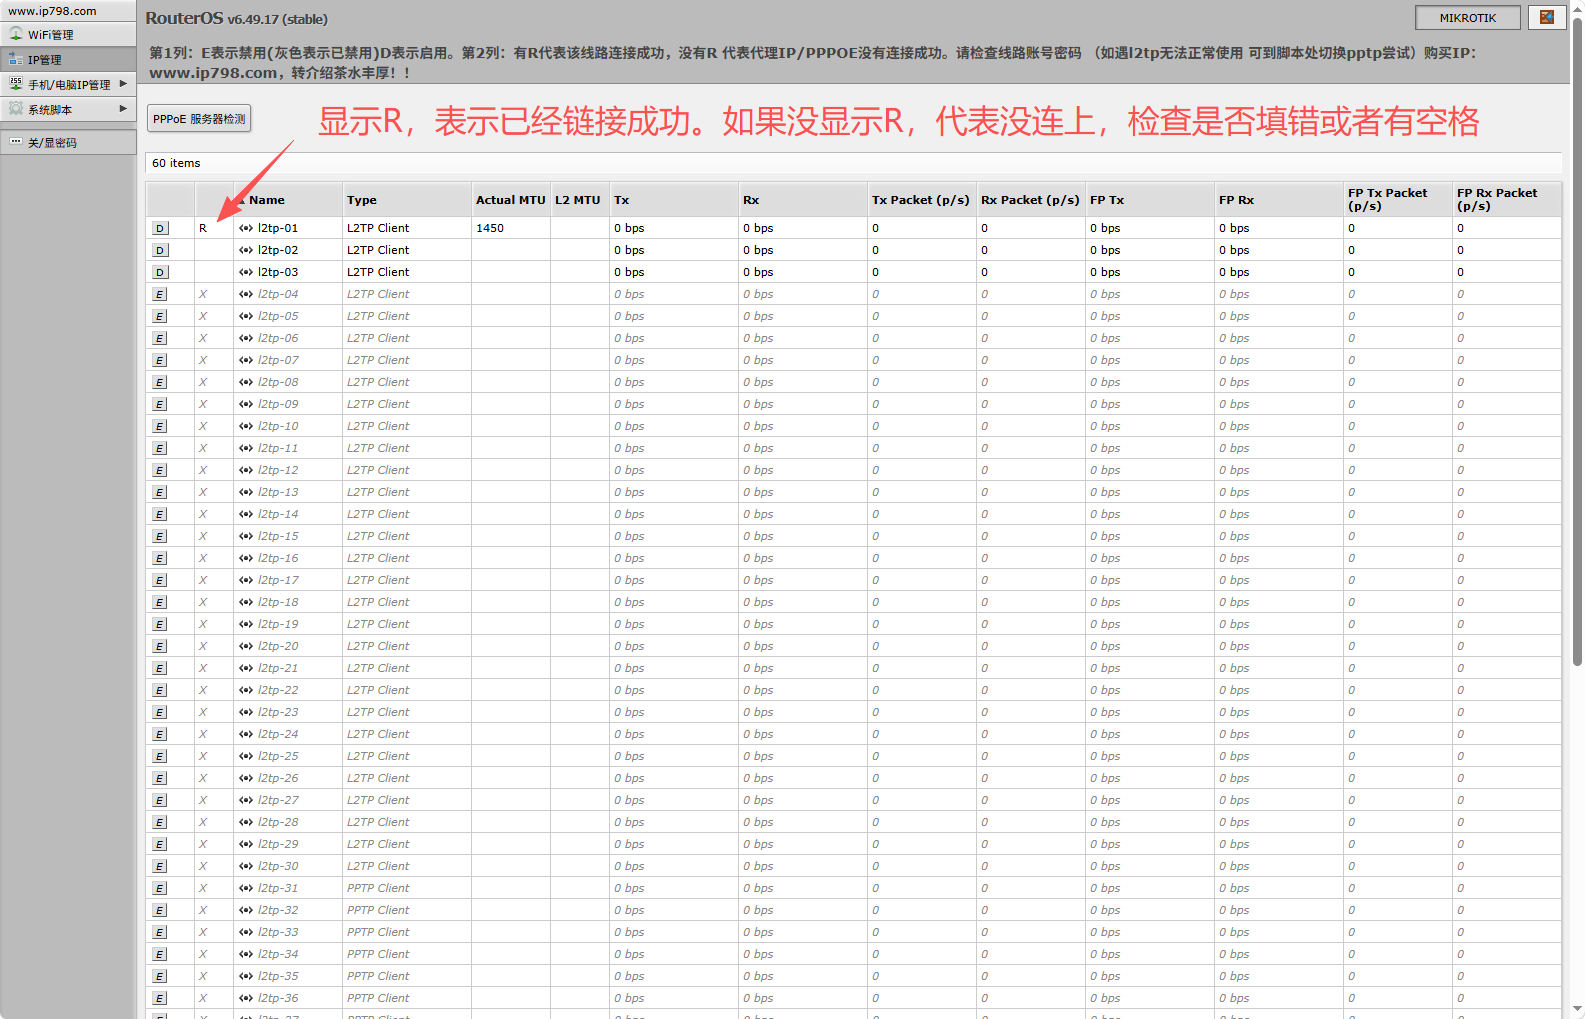Sort by the FP Rx column header

[1279, 200]
